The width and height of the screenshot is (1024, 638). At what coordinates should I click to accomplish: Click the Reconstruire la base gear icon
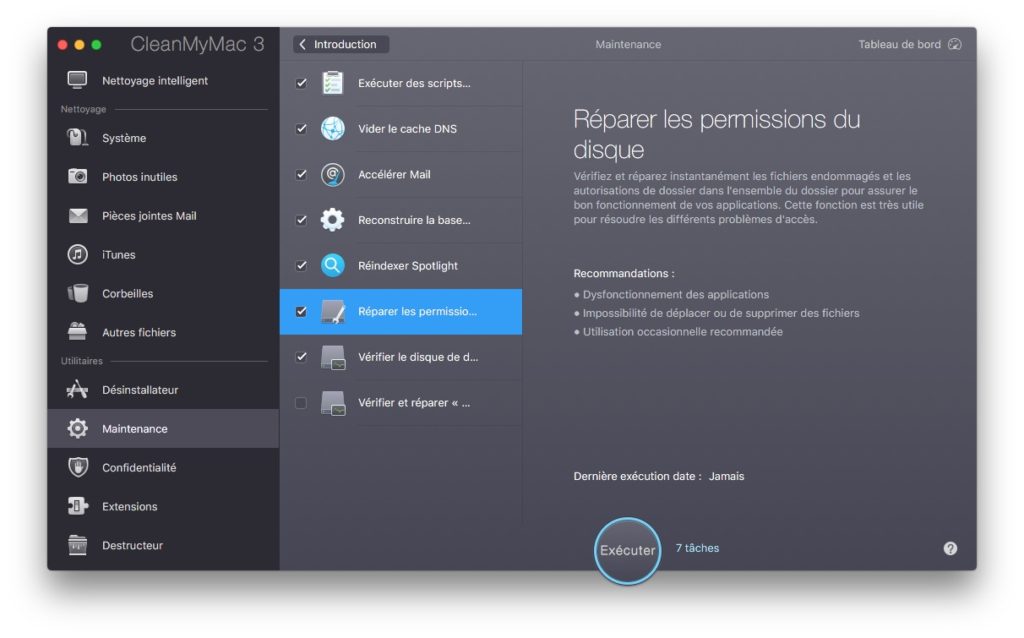click(332, 220)
